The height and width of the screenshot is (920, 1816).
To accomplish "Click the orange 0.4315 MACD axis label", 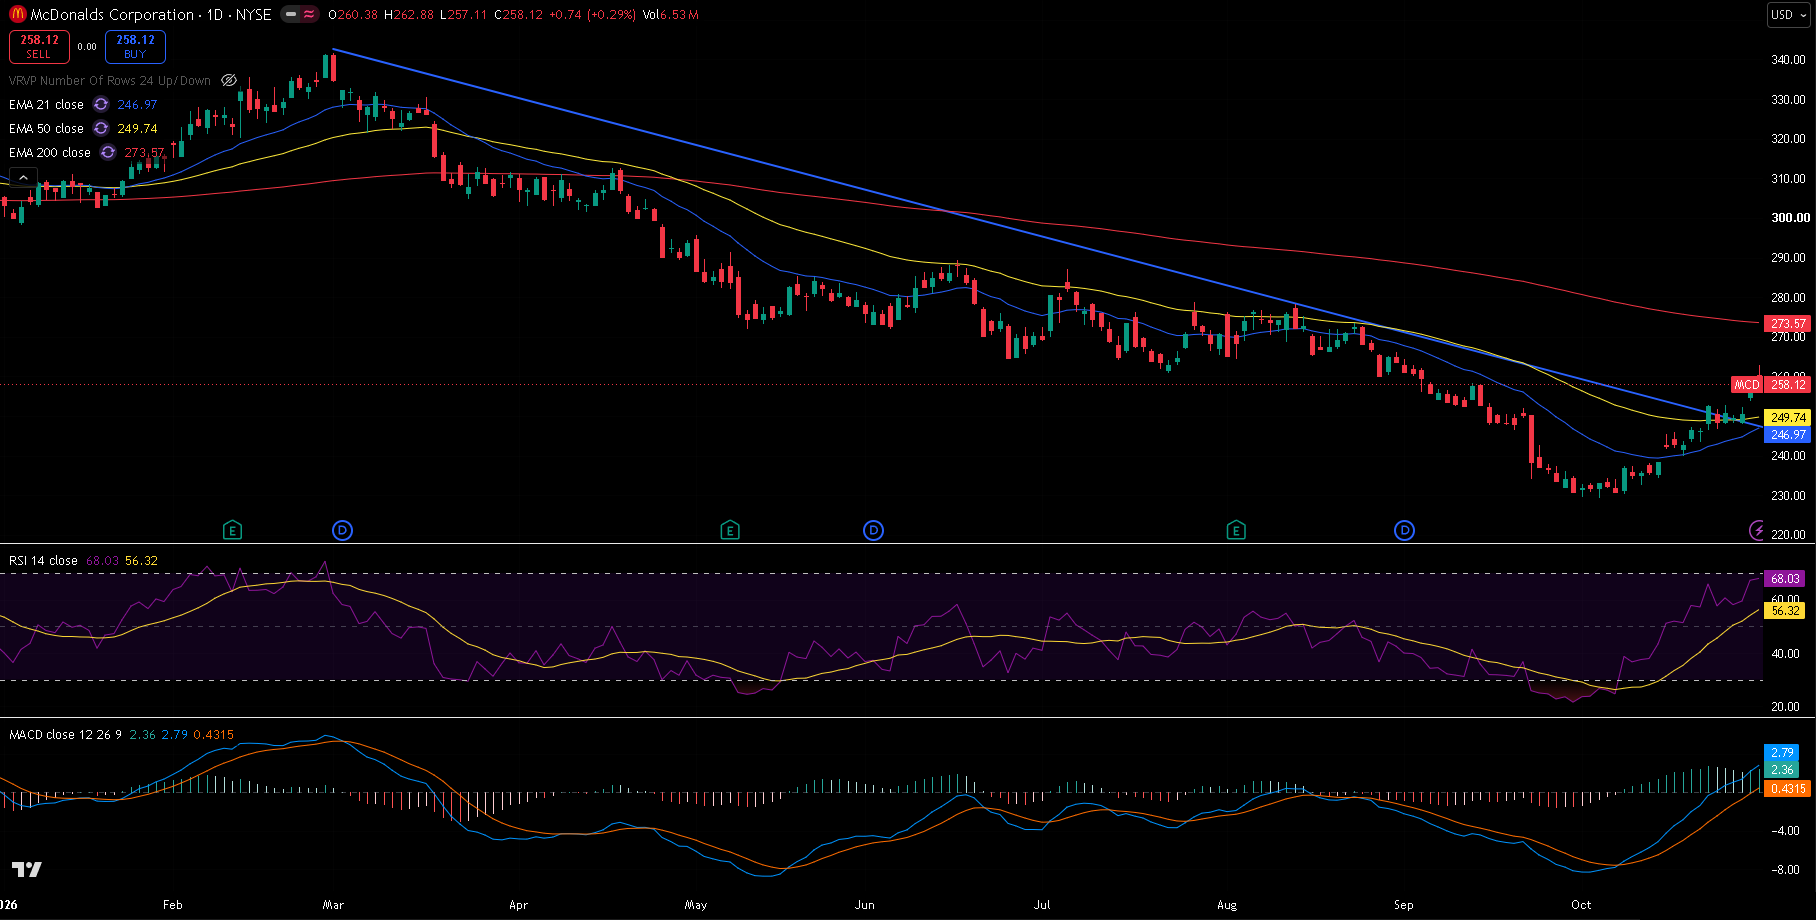I will tap(1788, 789).
